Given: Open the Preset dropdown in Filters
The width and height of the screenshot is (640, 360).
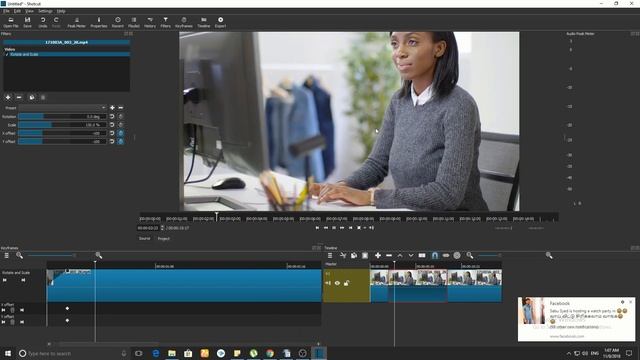Looking at the screenshot, I should click(x=62, y=108).
